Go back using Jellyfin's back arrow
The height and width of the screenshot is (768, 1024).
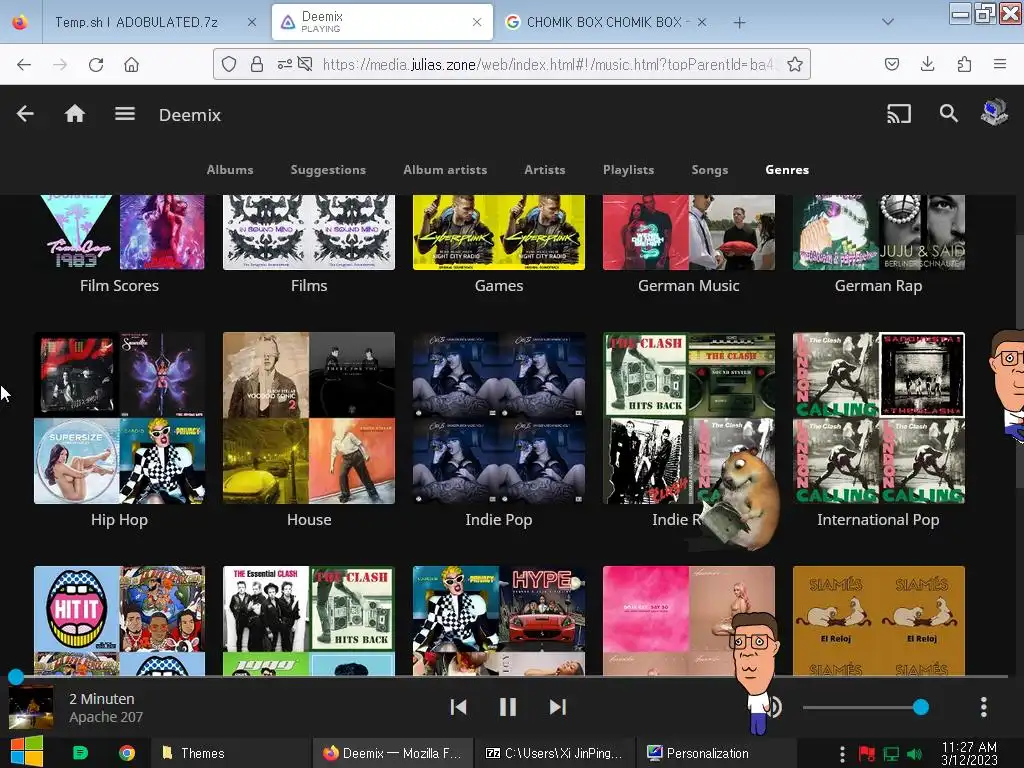tap(25, 114)
